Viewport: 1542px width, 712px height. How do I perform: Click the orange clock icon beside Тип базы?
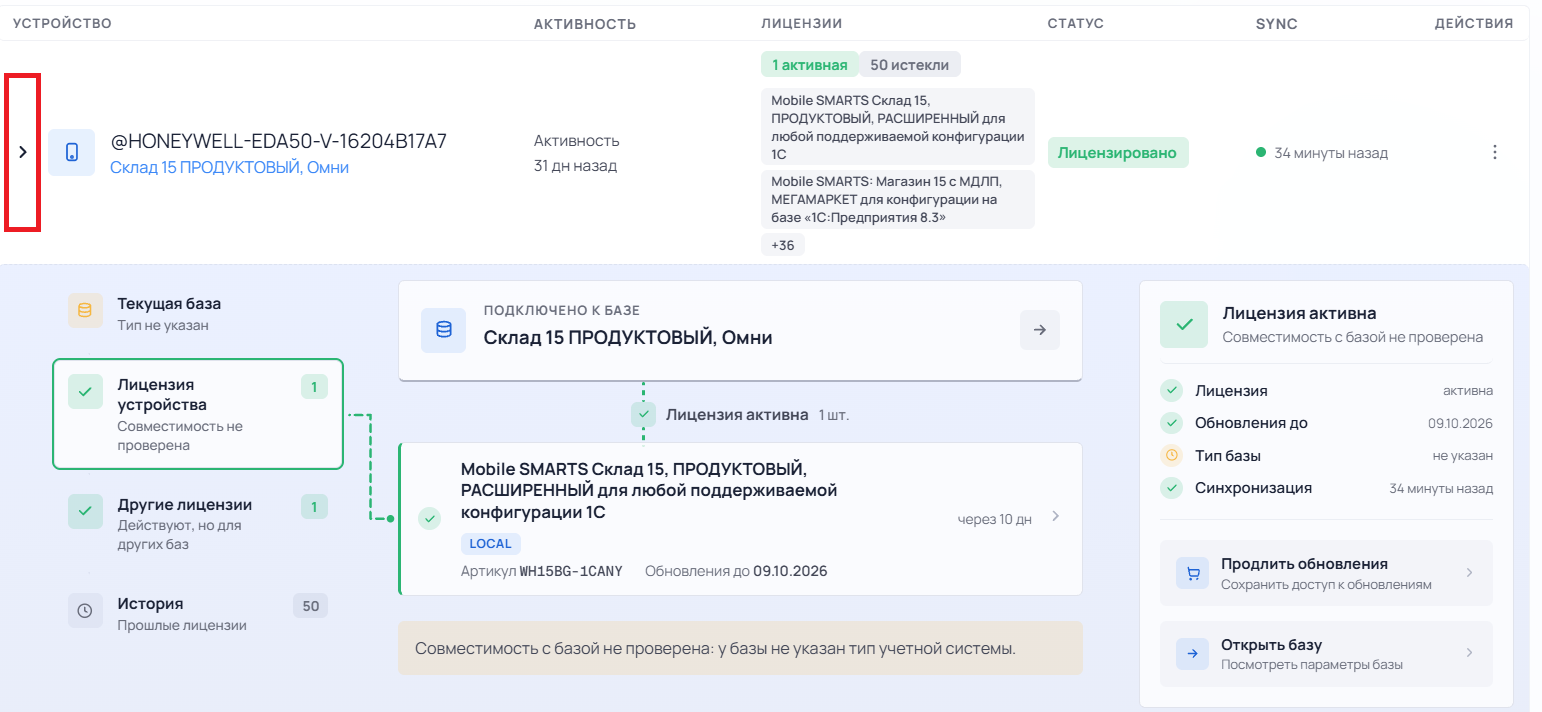1170,456
